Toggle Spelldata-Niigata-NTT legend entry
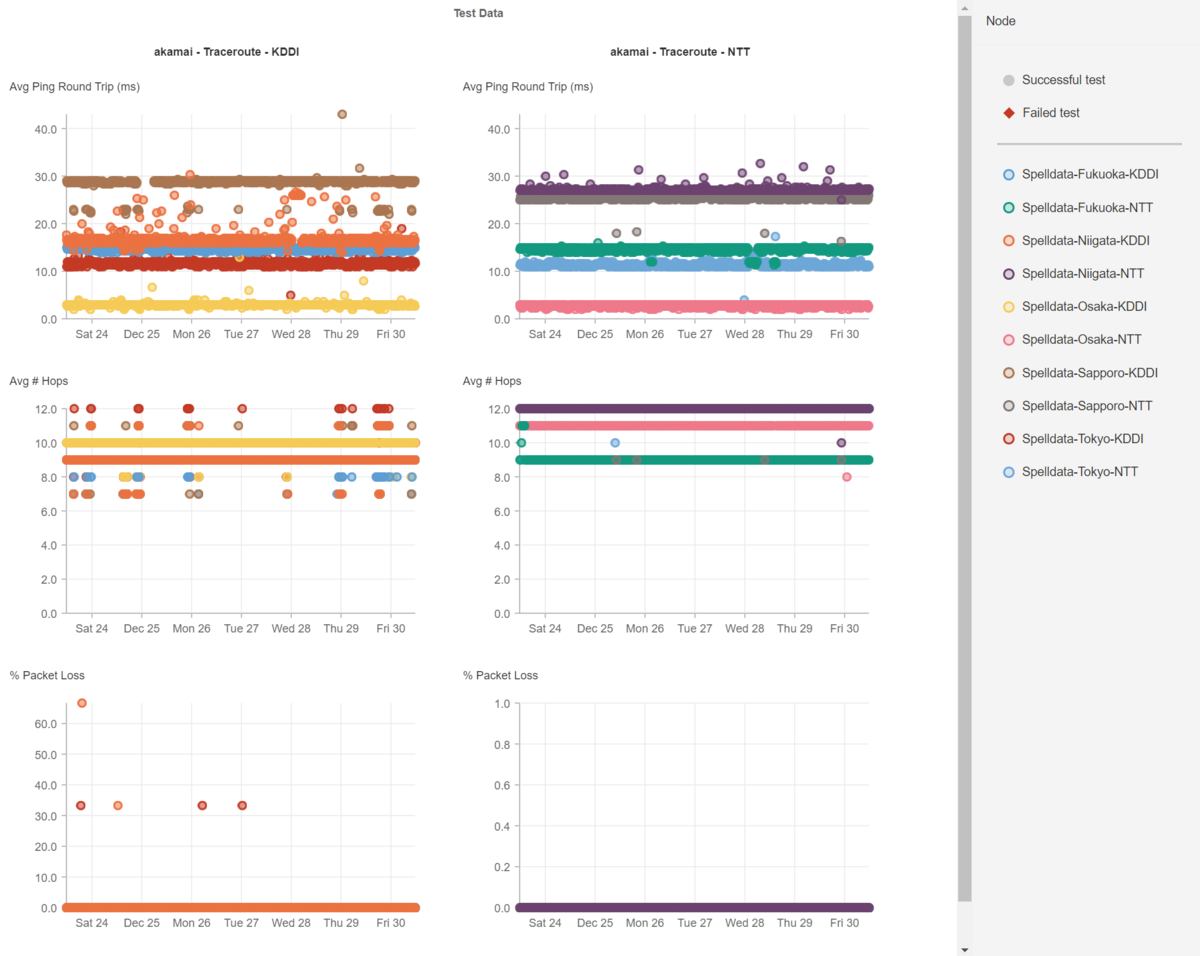Screen dimensions: 1200x956 tap(1073, 273)
